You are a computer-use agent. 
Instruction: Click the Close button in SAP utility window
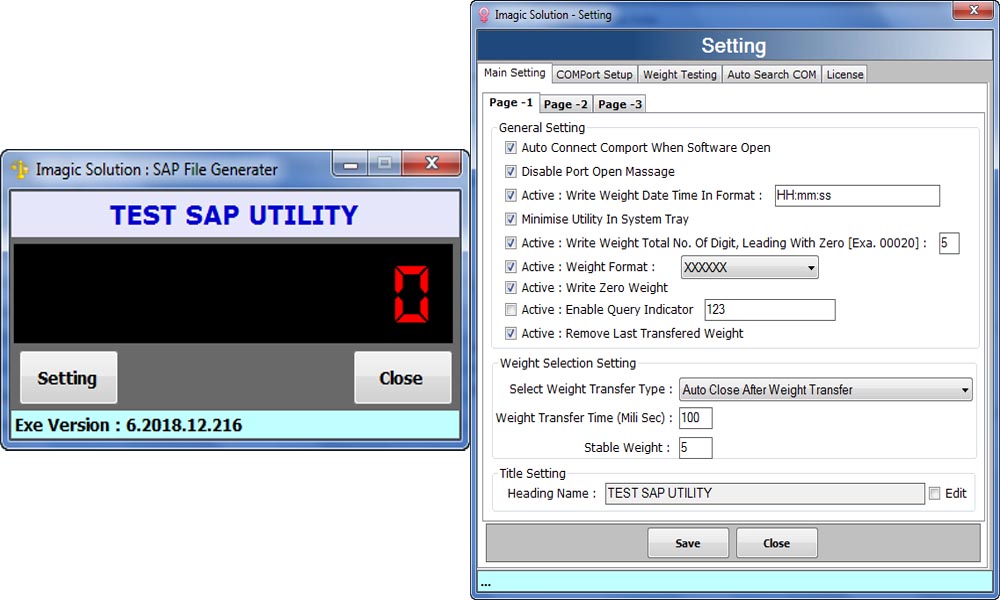point(402,378)
